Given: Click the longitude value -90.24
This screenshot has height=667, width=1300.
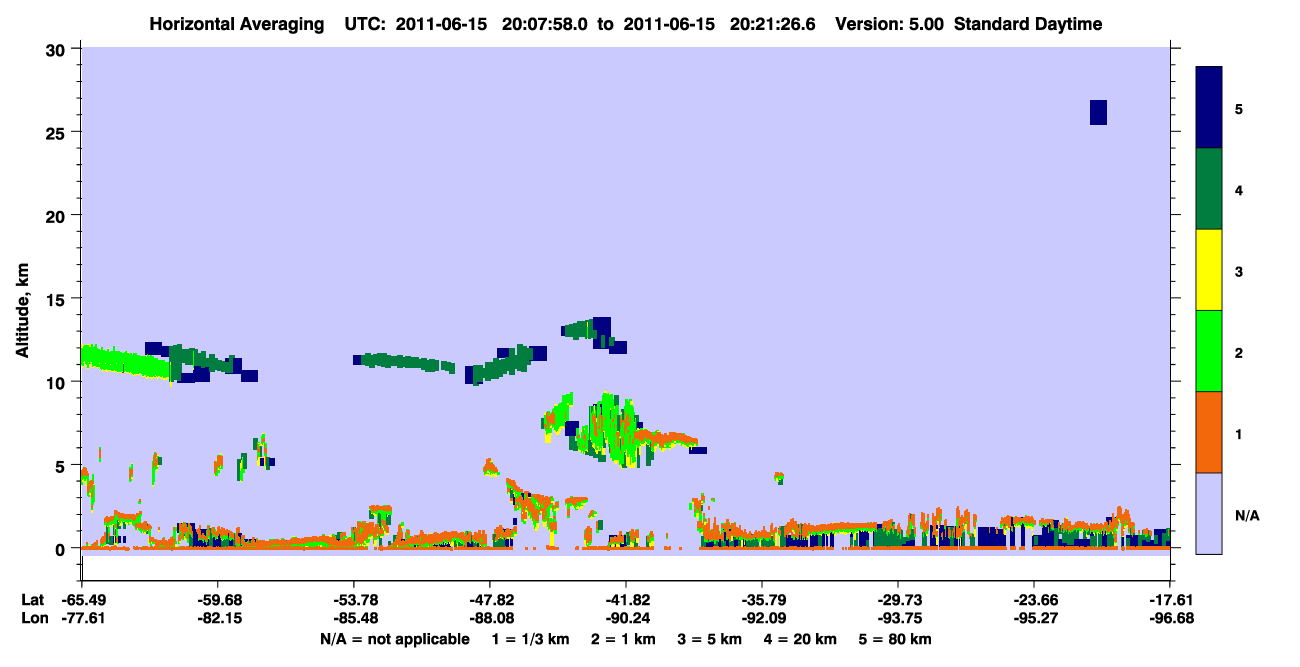Looking at the screenshot, I should (x=626, y=618).
